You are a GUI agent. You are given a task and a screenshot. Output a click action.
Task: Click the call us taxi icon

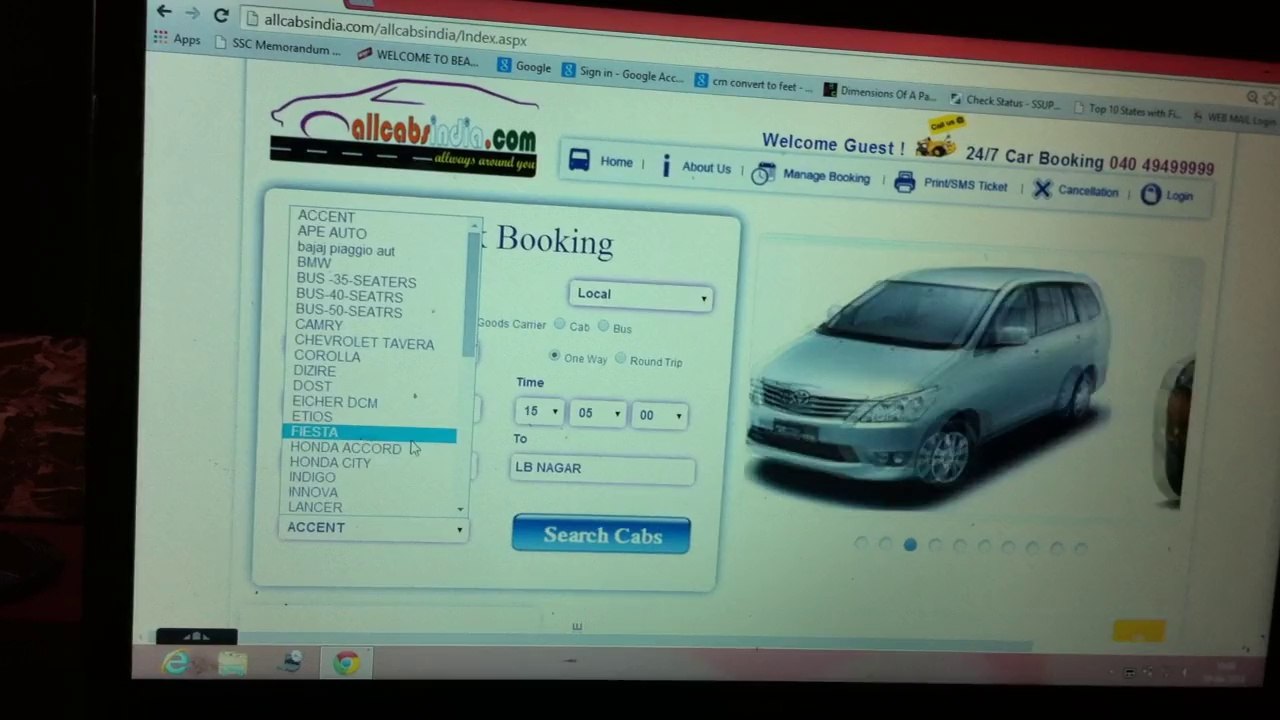938,139
